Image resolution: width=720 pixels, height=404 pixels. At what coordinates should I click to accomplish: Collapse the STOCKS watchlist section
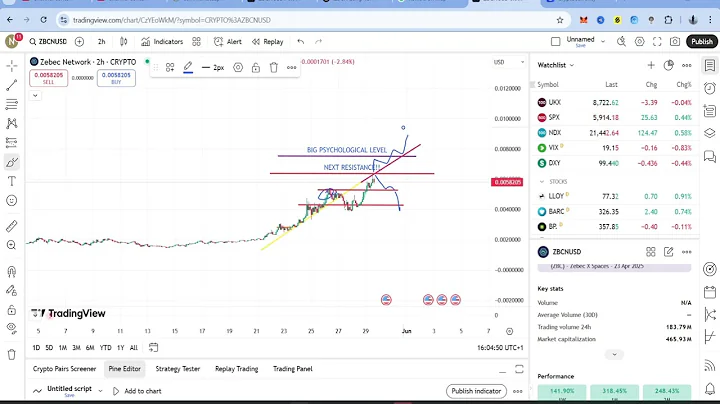(542, 181)
